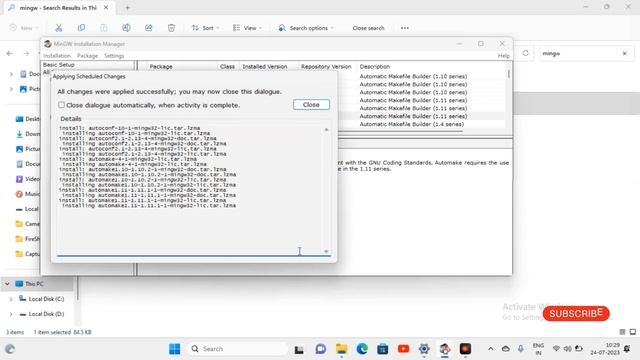Viewport: 640px width, 360px height.
Task: Close the mingw search results tab
Action: (106, 8)
